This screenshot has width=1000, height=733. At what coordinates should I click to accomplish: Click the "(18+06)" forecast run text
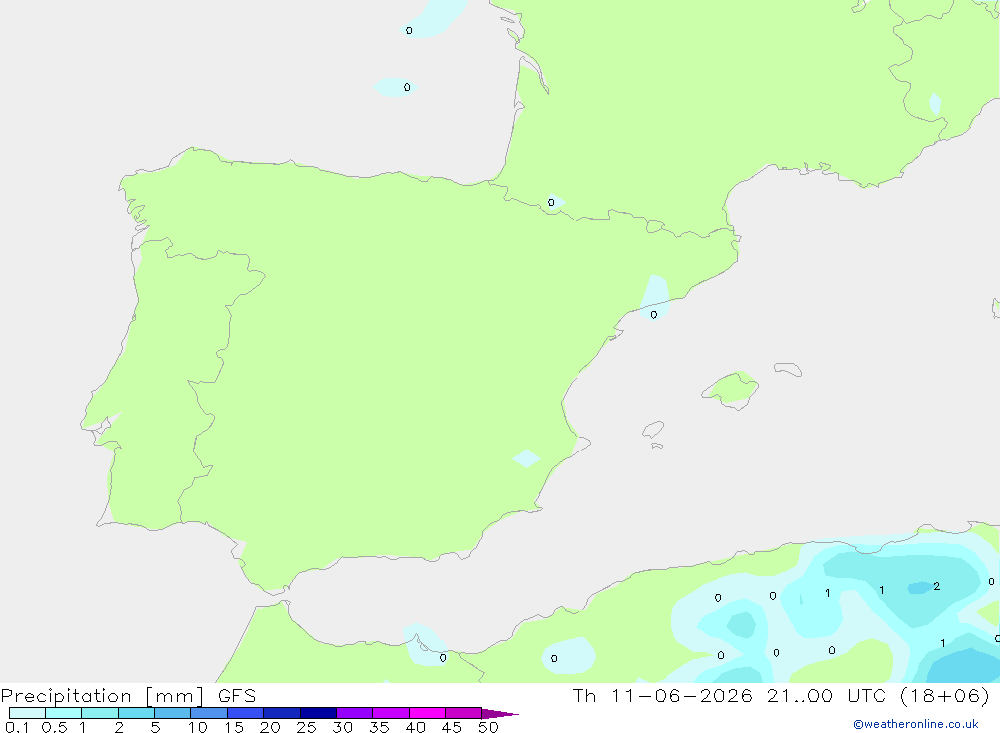(945, 695)
